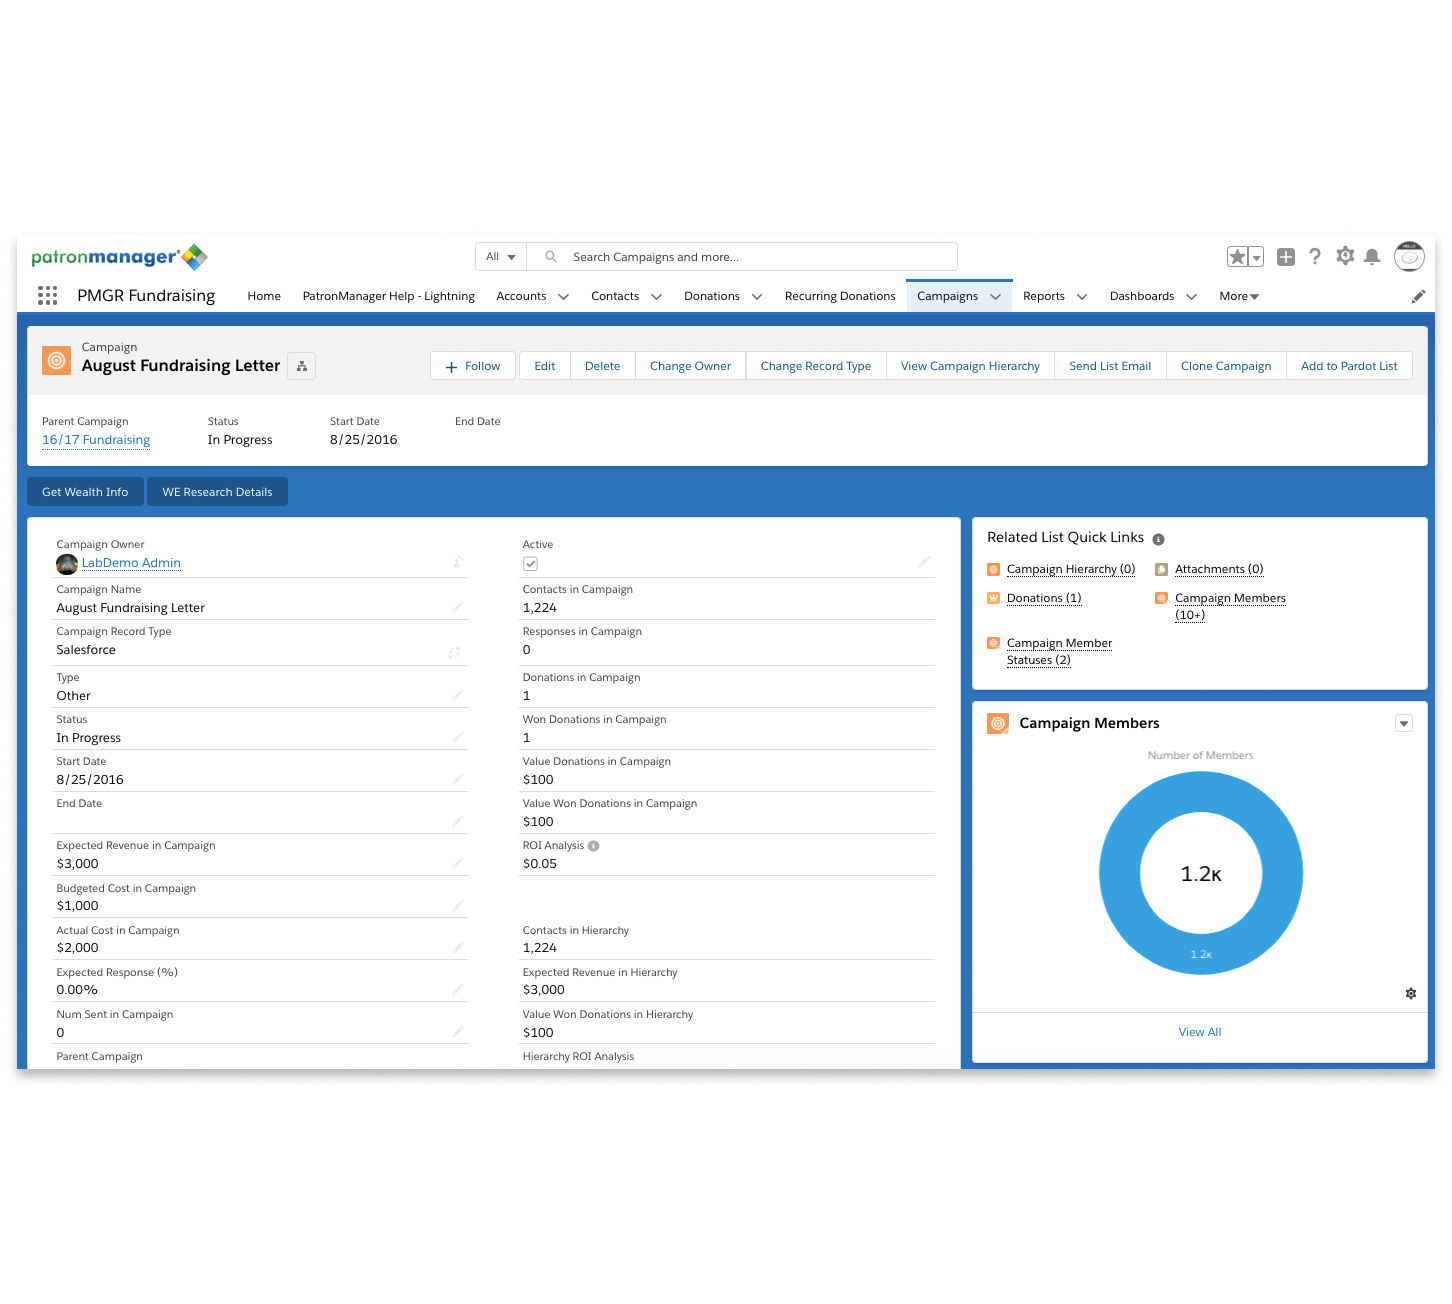Go to the Recurring Donations tab
Viewport: 1452px width, 1304px height.
pyautogui.click(x=839, y=297)
